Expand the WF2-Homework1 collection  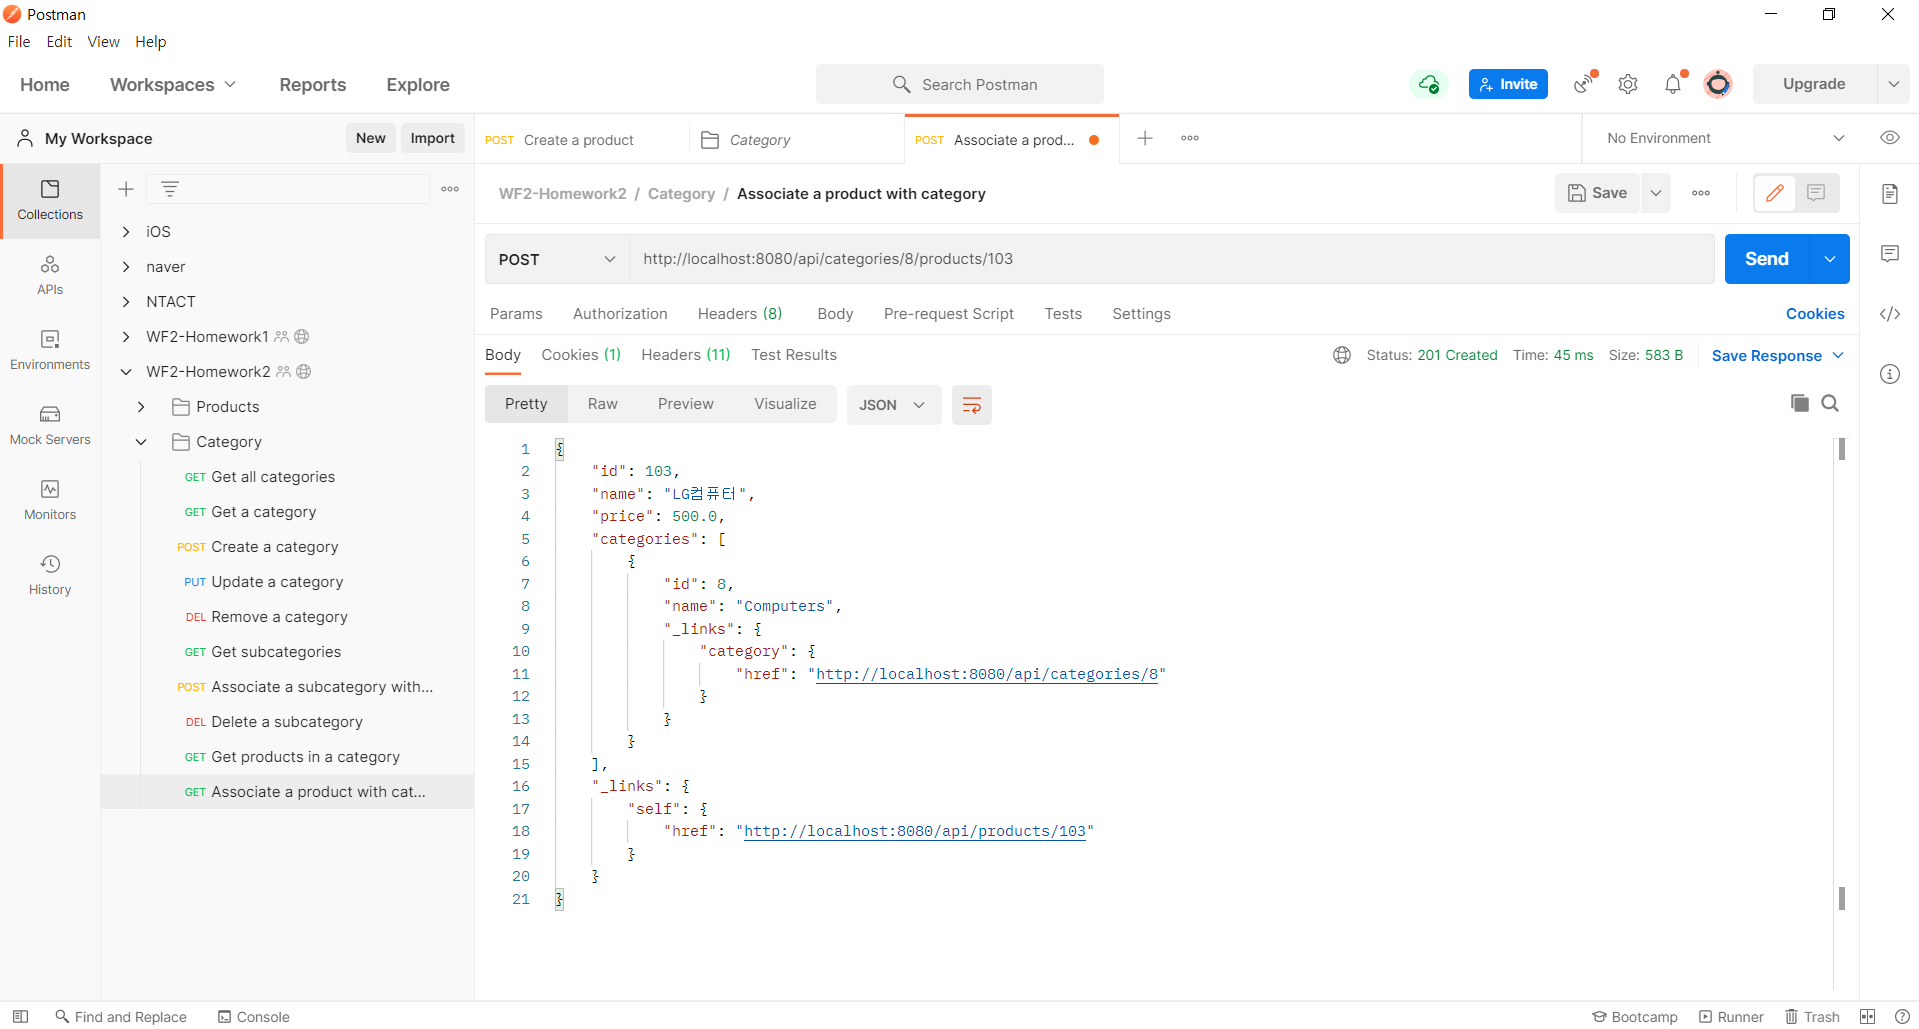click(x=126, y=337)
